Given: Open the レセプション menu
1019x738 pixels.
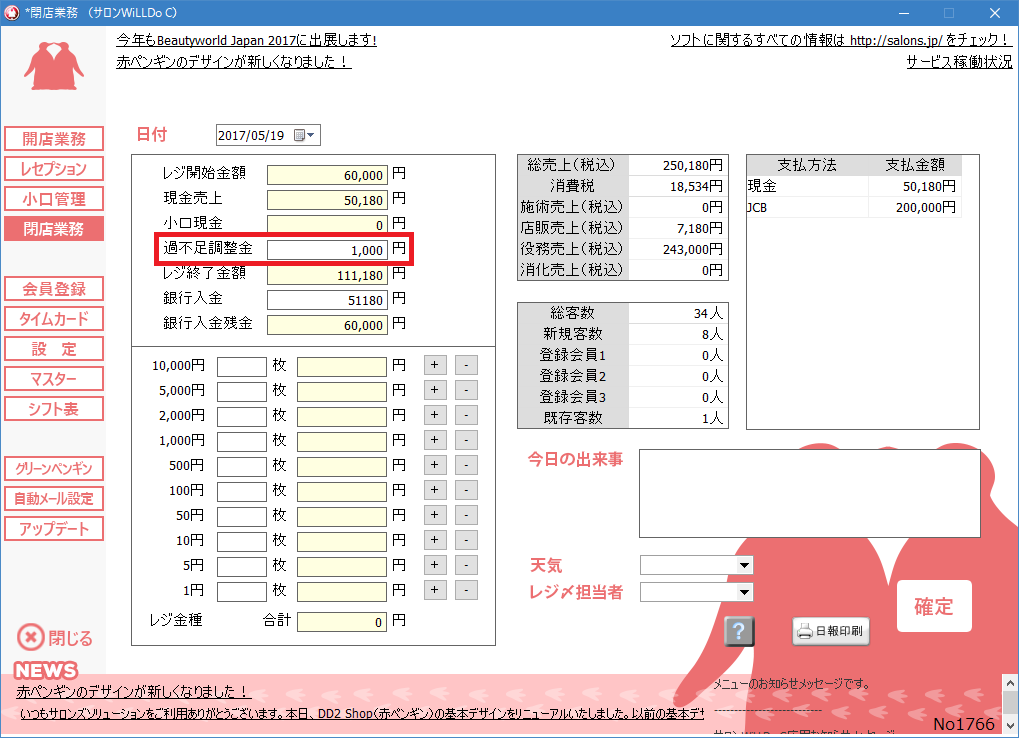Looking at the screenshot, I should point(54,169).
